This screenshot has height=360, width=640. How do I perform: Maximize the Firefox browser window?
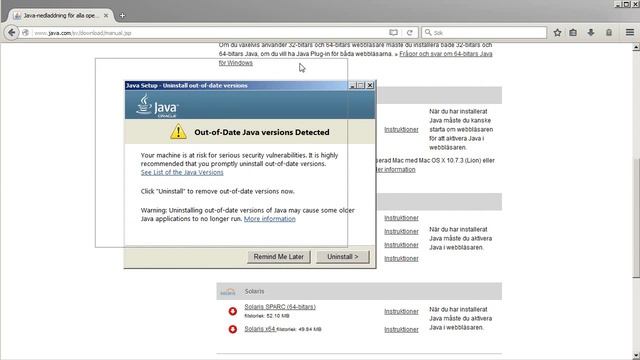point(626,4)
